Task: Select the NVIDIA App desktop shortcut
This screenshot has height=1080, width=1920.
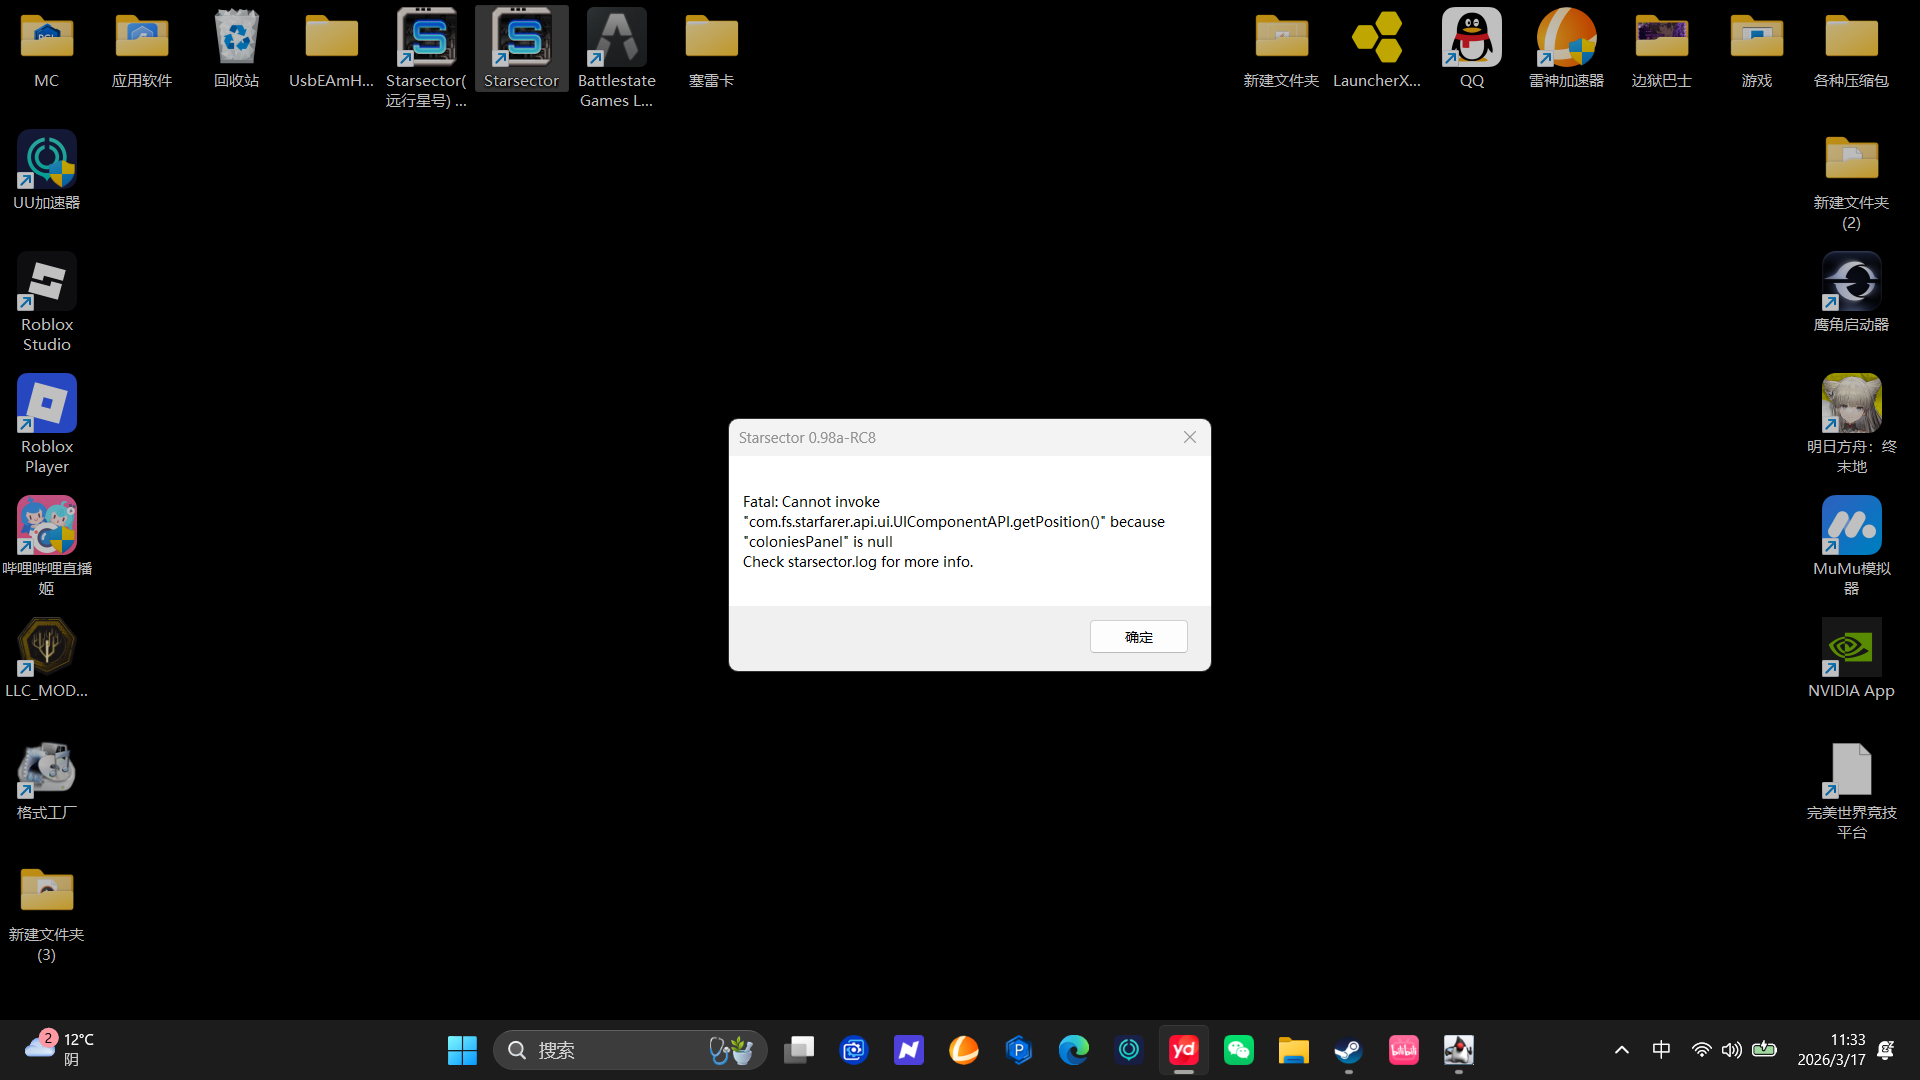Action: tap(1851, 657)
